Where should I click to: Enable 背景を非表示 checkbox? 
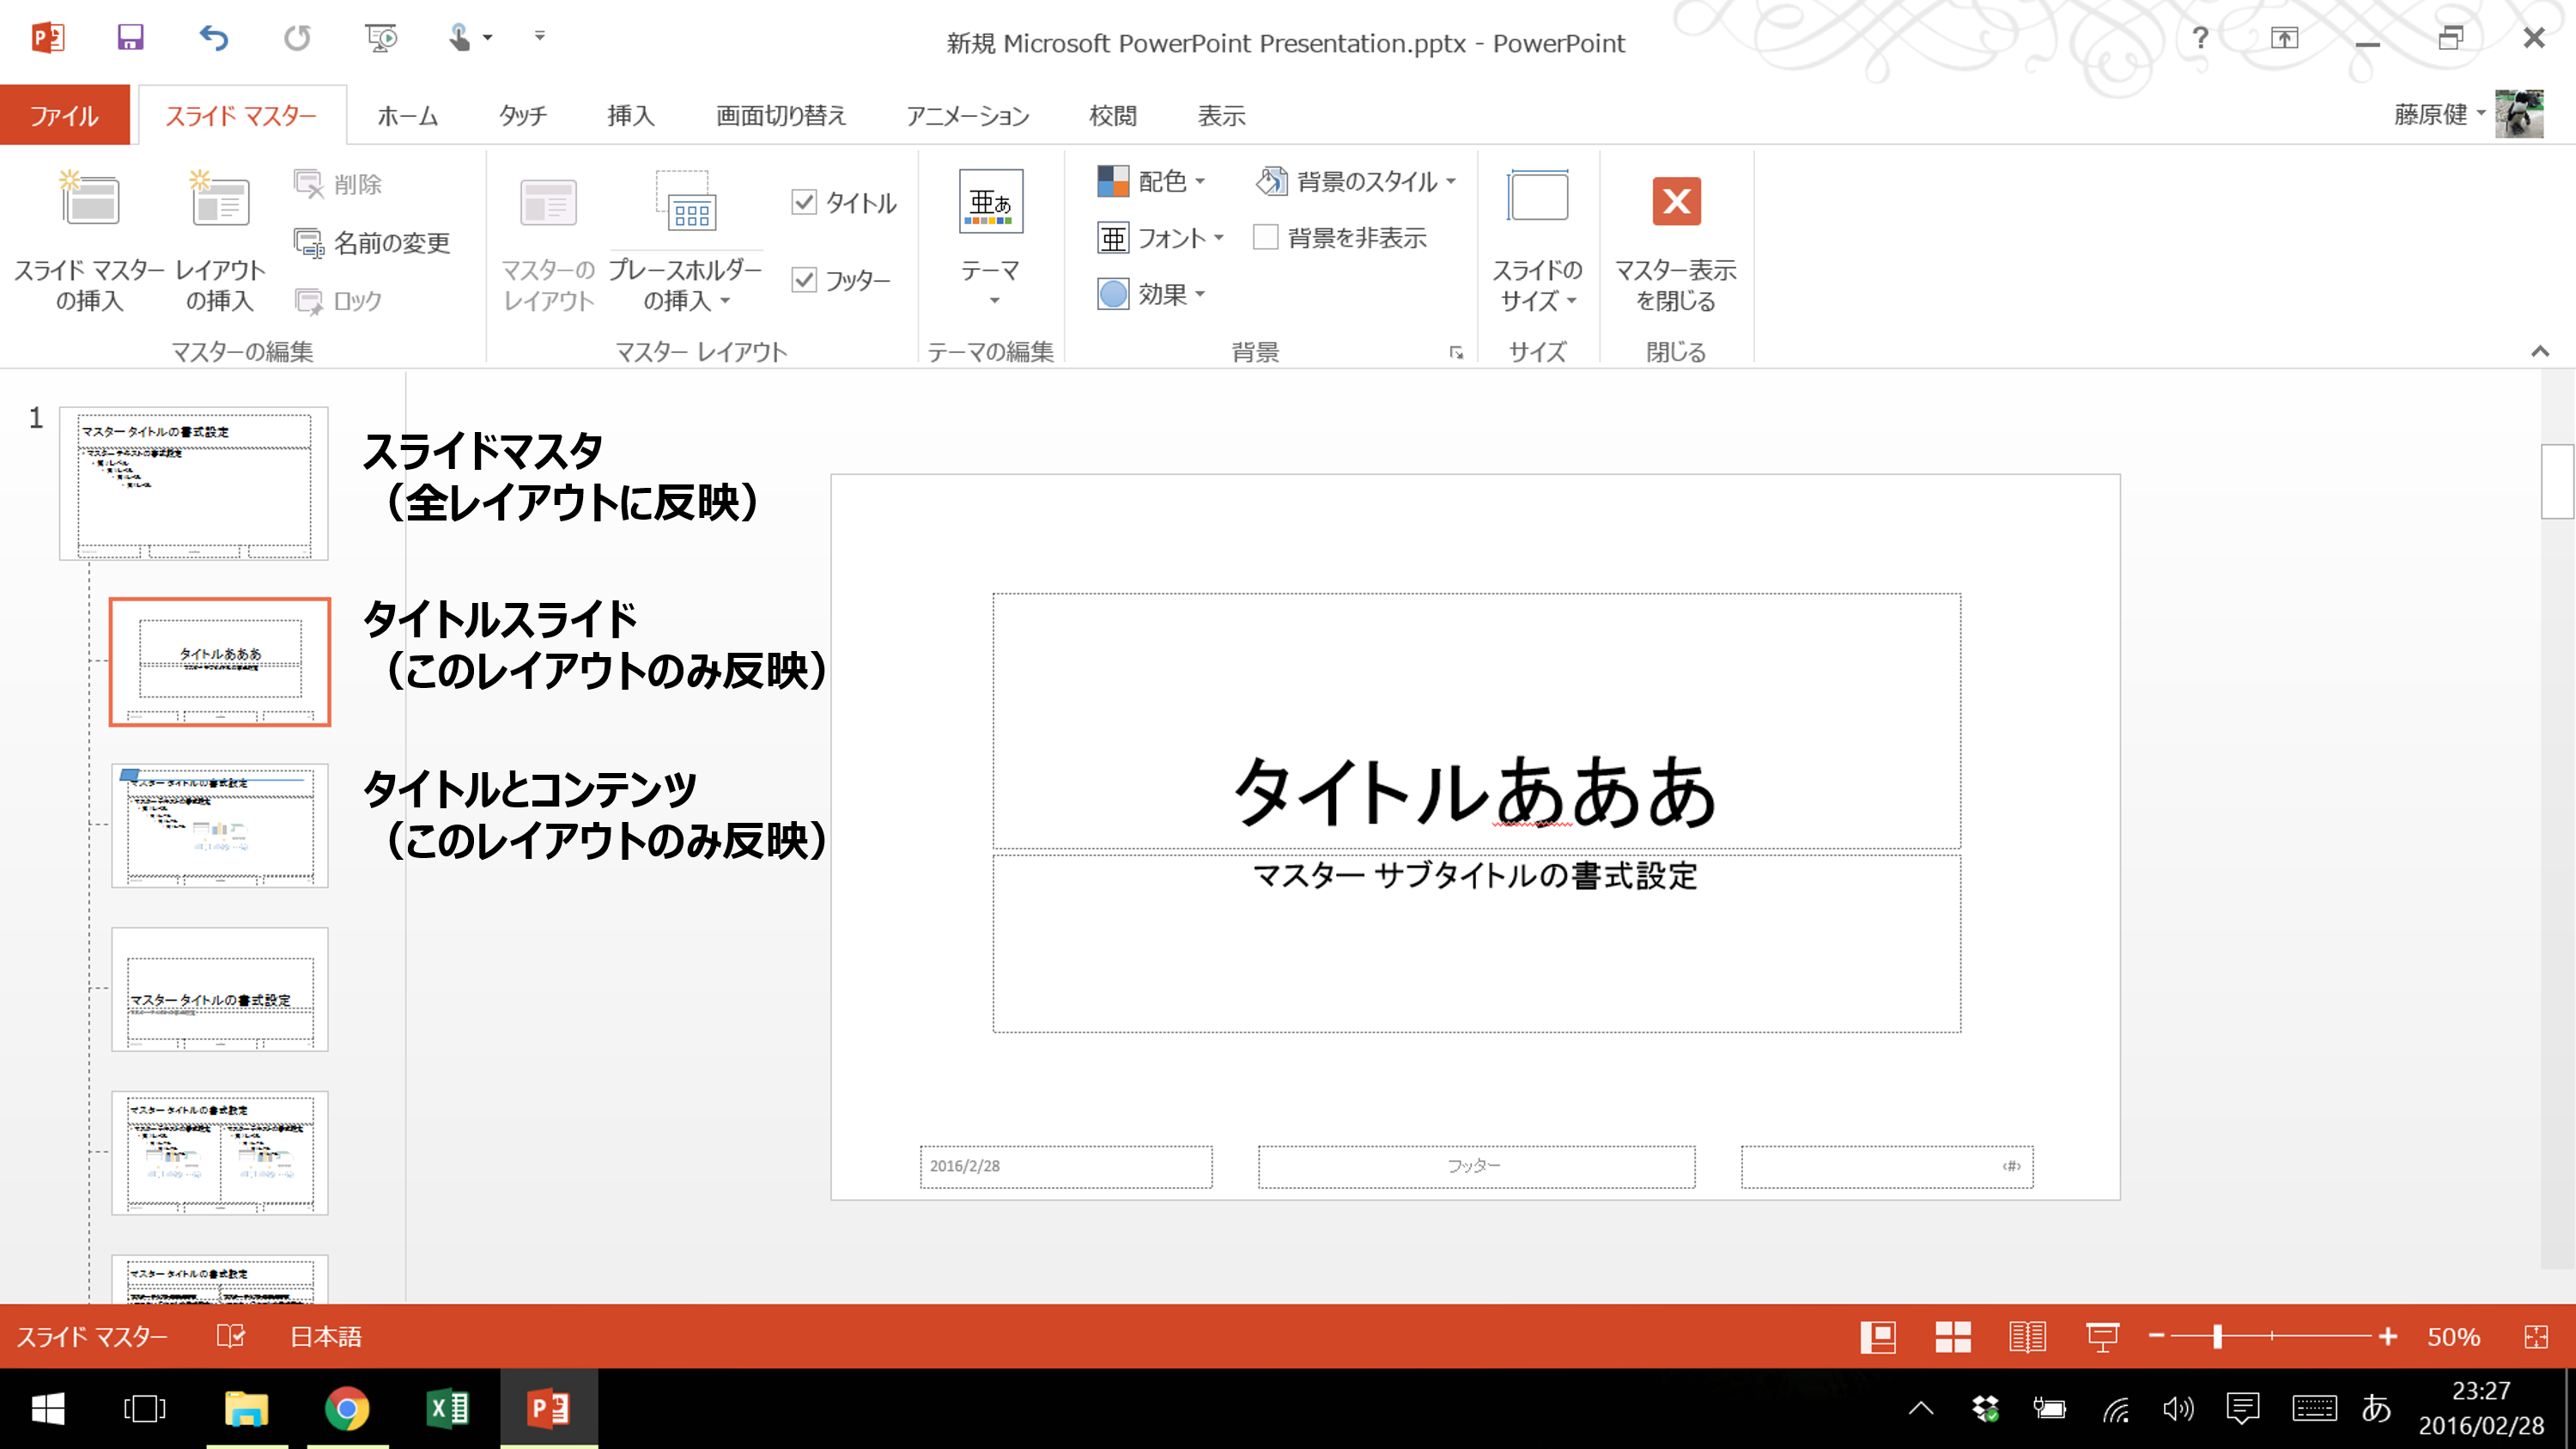click(x=1266, y=238)
